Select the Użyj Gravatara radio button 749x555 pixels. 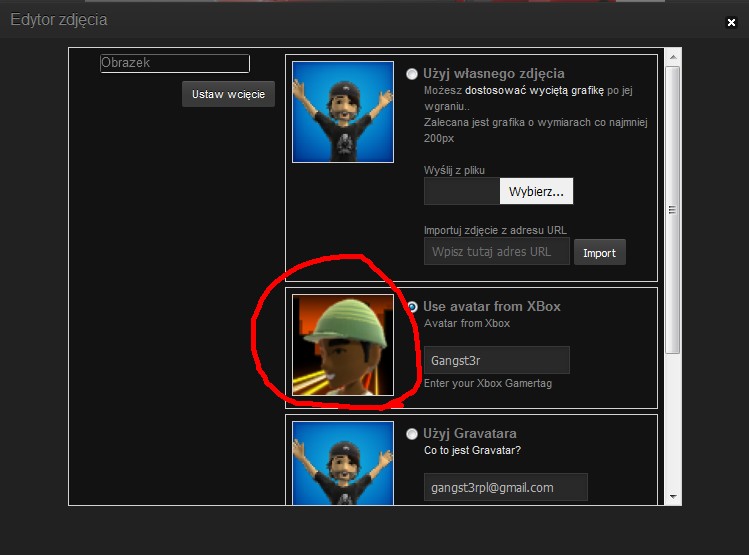[x=413, y=434]
